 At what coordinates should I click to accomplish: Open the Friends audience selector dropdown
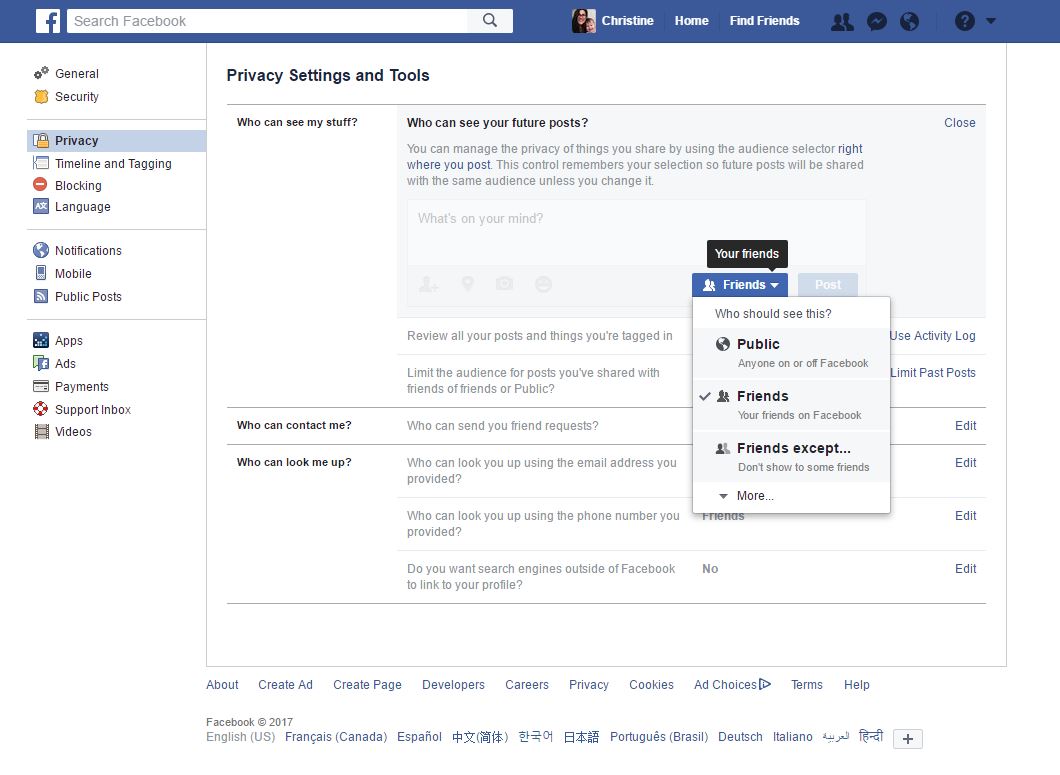(740, 285)
